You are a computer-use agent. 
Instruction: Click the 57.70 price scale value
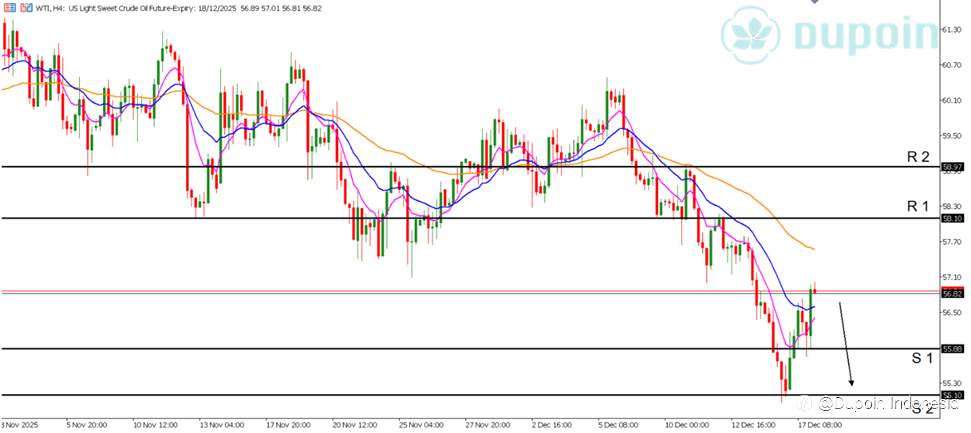951,242
